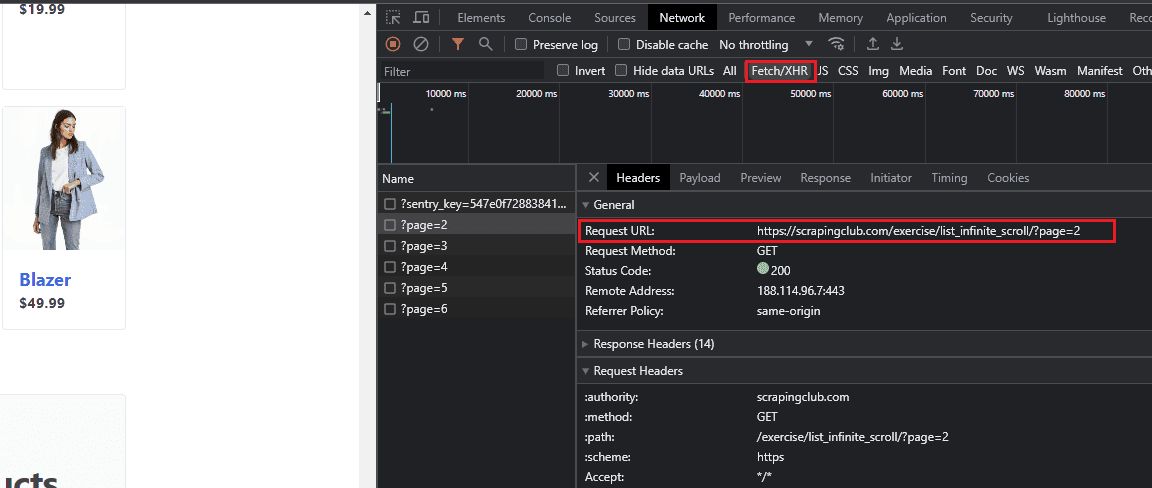The height and width of the screenshot is (488, 1152).
Task: Open the Lighthouse panel
Action: [1076, 18]
